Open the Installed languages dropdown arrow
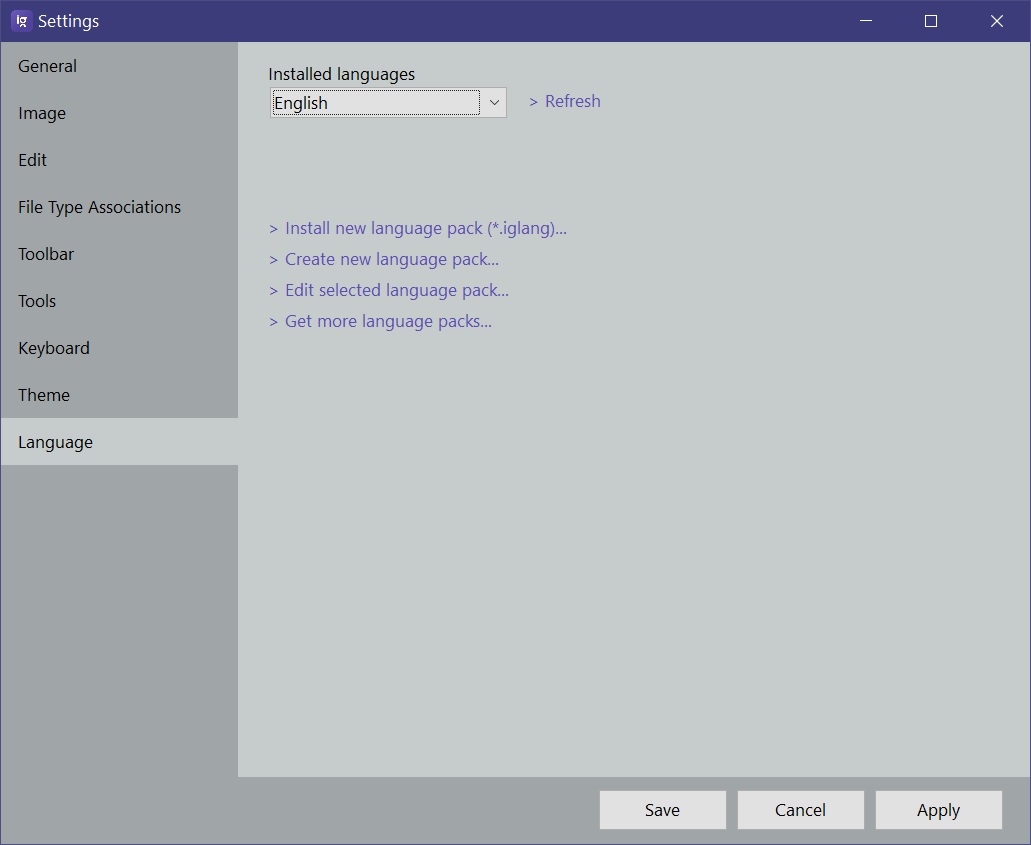 [494, 103]
